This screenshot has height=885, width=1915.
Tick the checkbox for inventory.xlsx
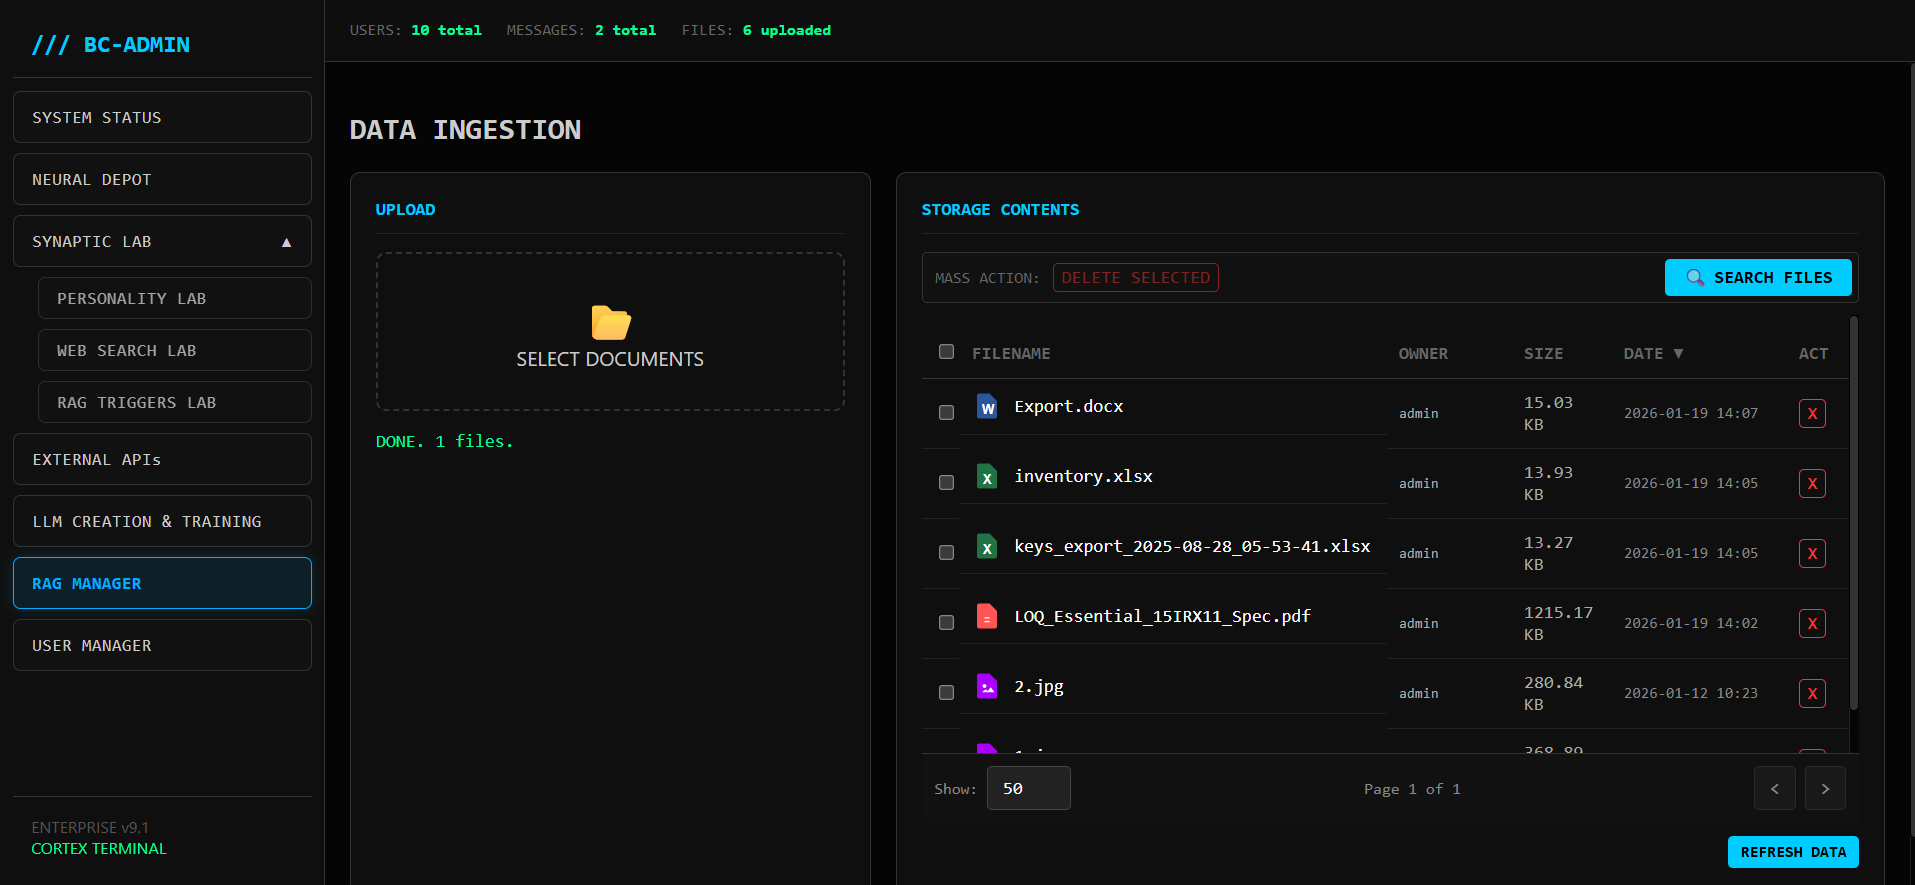click(x=946, y=483)
